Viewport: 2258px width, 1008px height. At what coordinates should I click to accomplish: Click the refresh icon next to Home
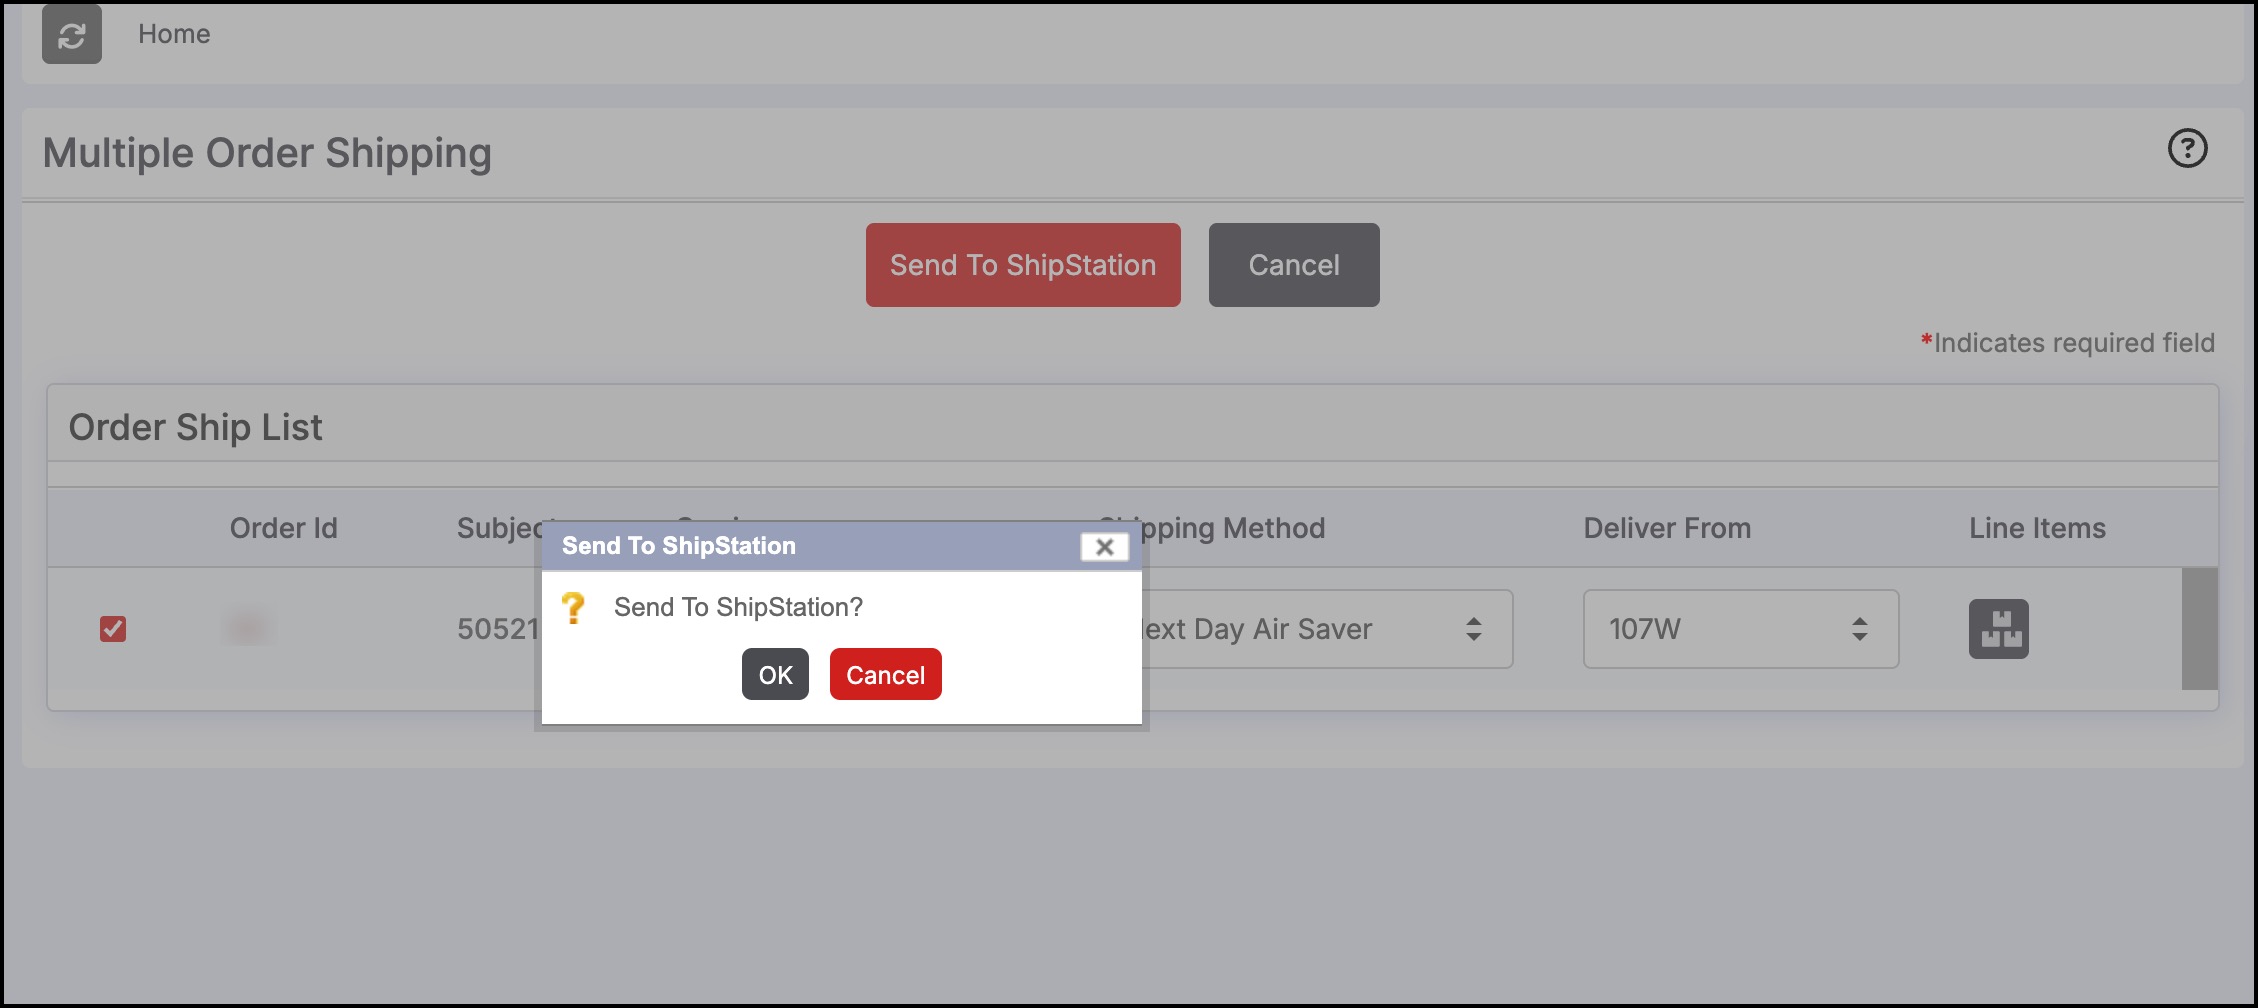coord(72,35)
